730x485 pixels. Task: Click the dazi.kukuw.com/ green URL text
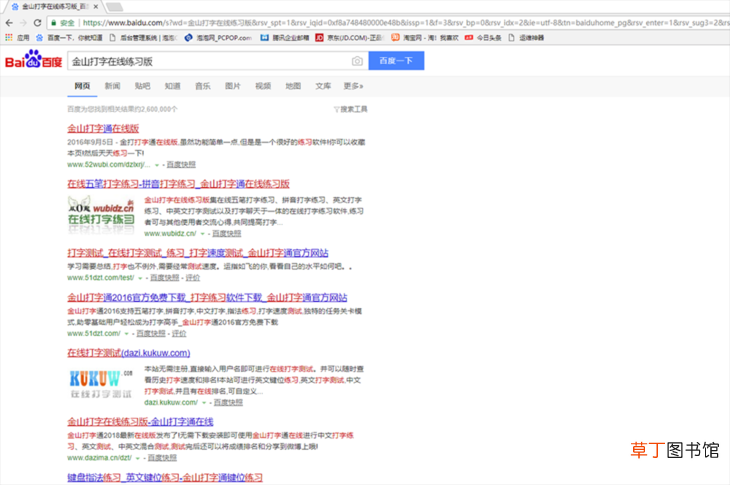171,403
